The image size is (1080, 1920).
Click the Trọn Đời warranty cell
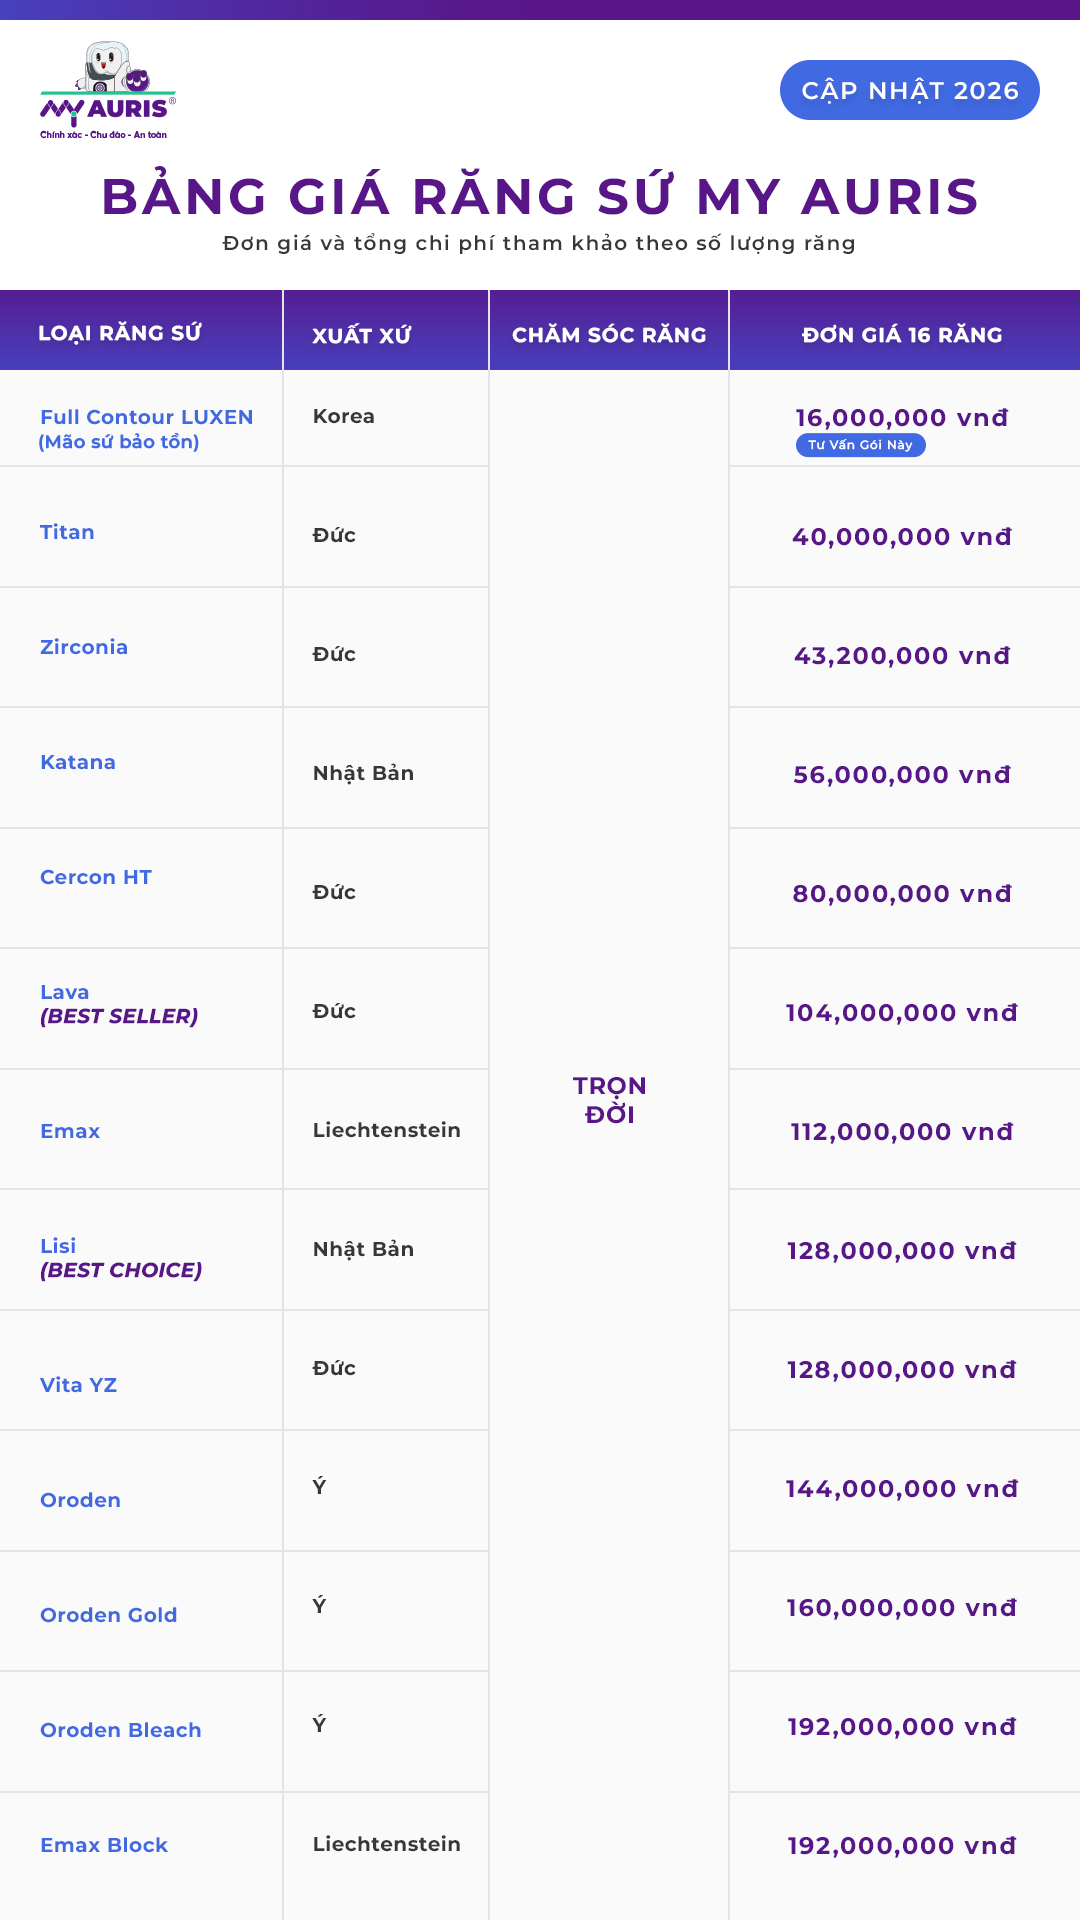[x=609, y=1100]
